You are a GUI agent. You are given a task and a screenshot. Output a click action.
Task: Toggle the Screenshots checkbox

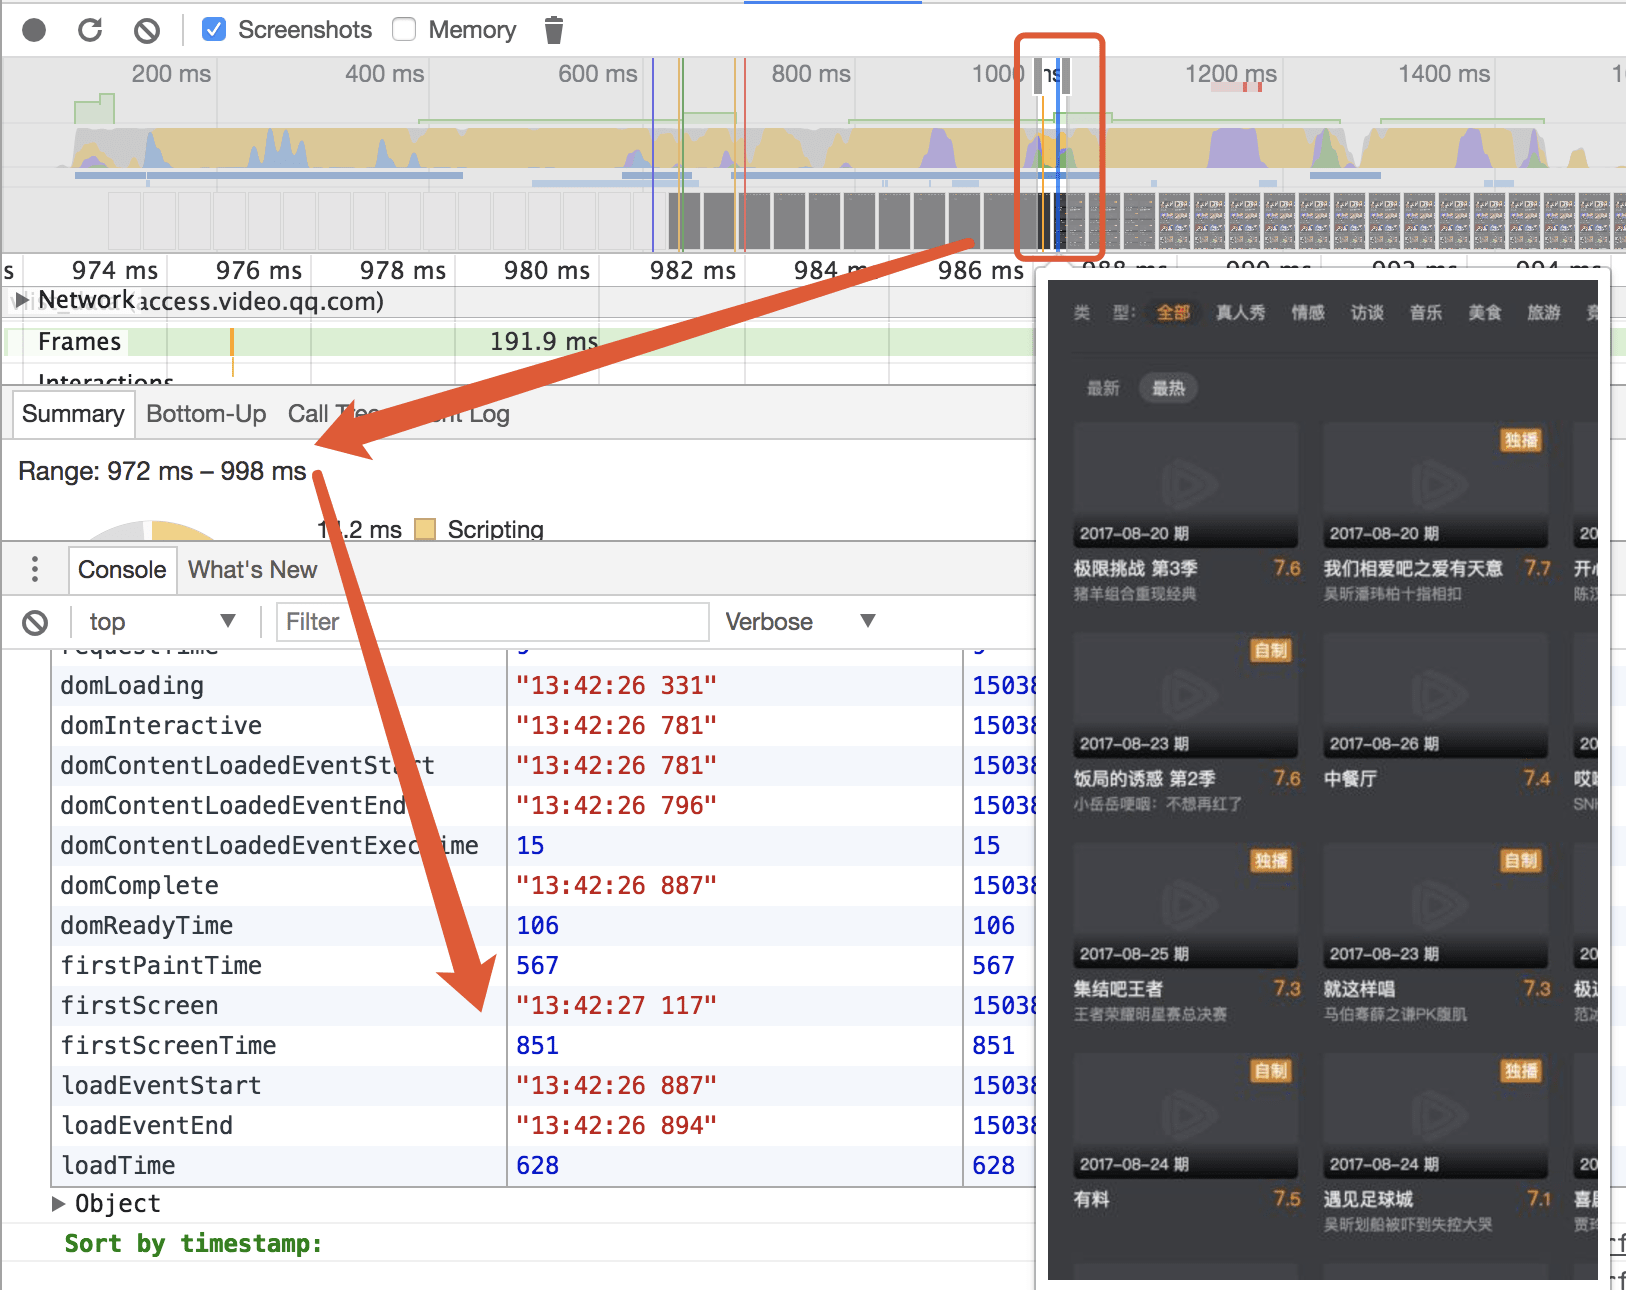point(213,29)
